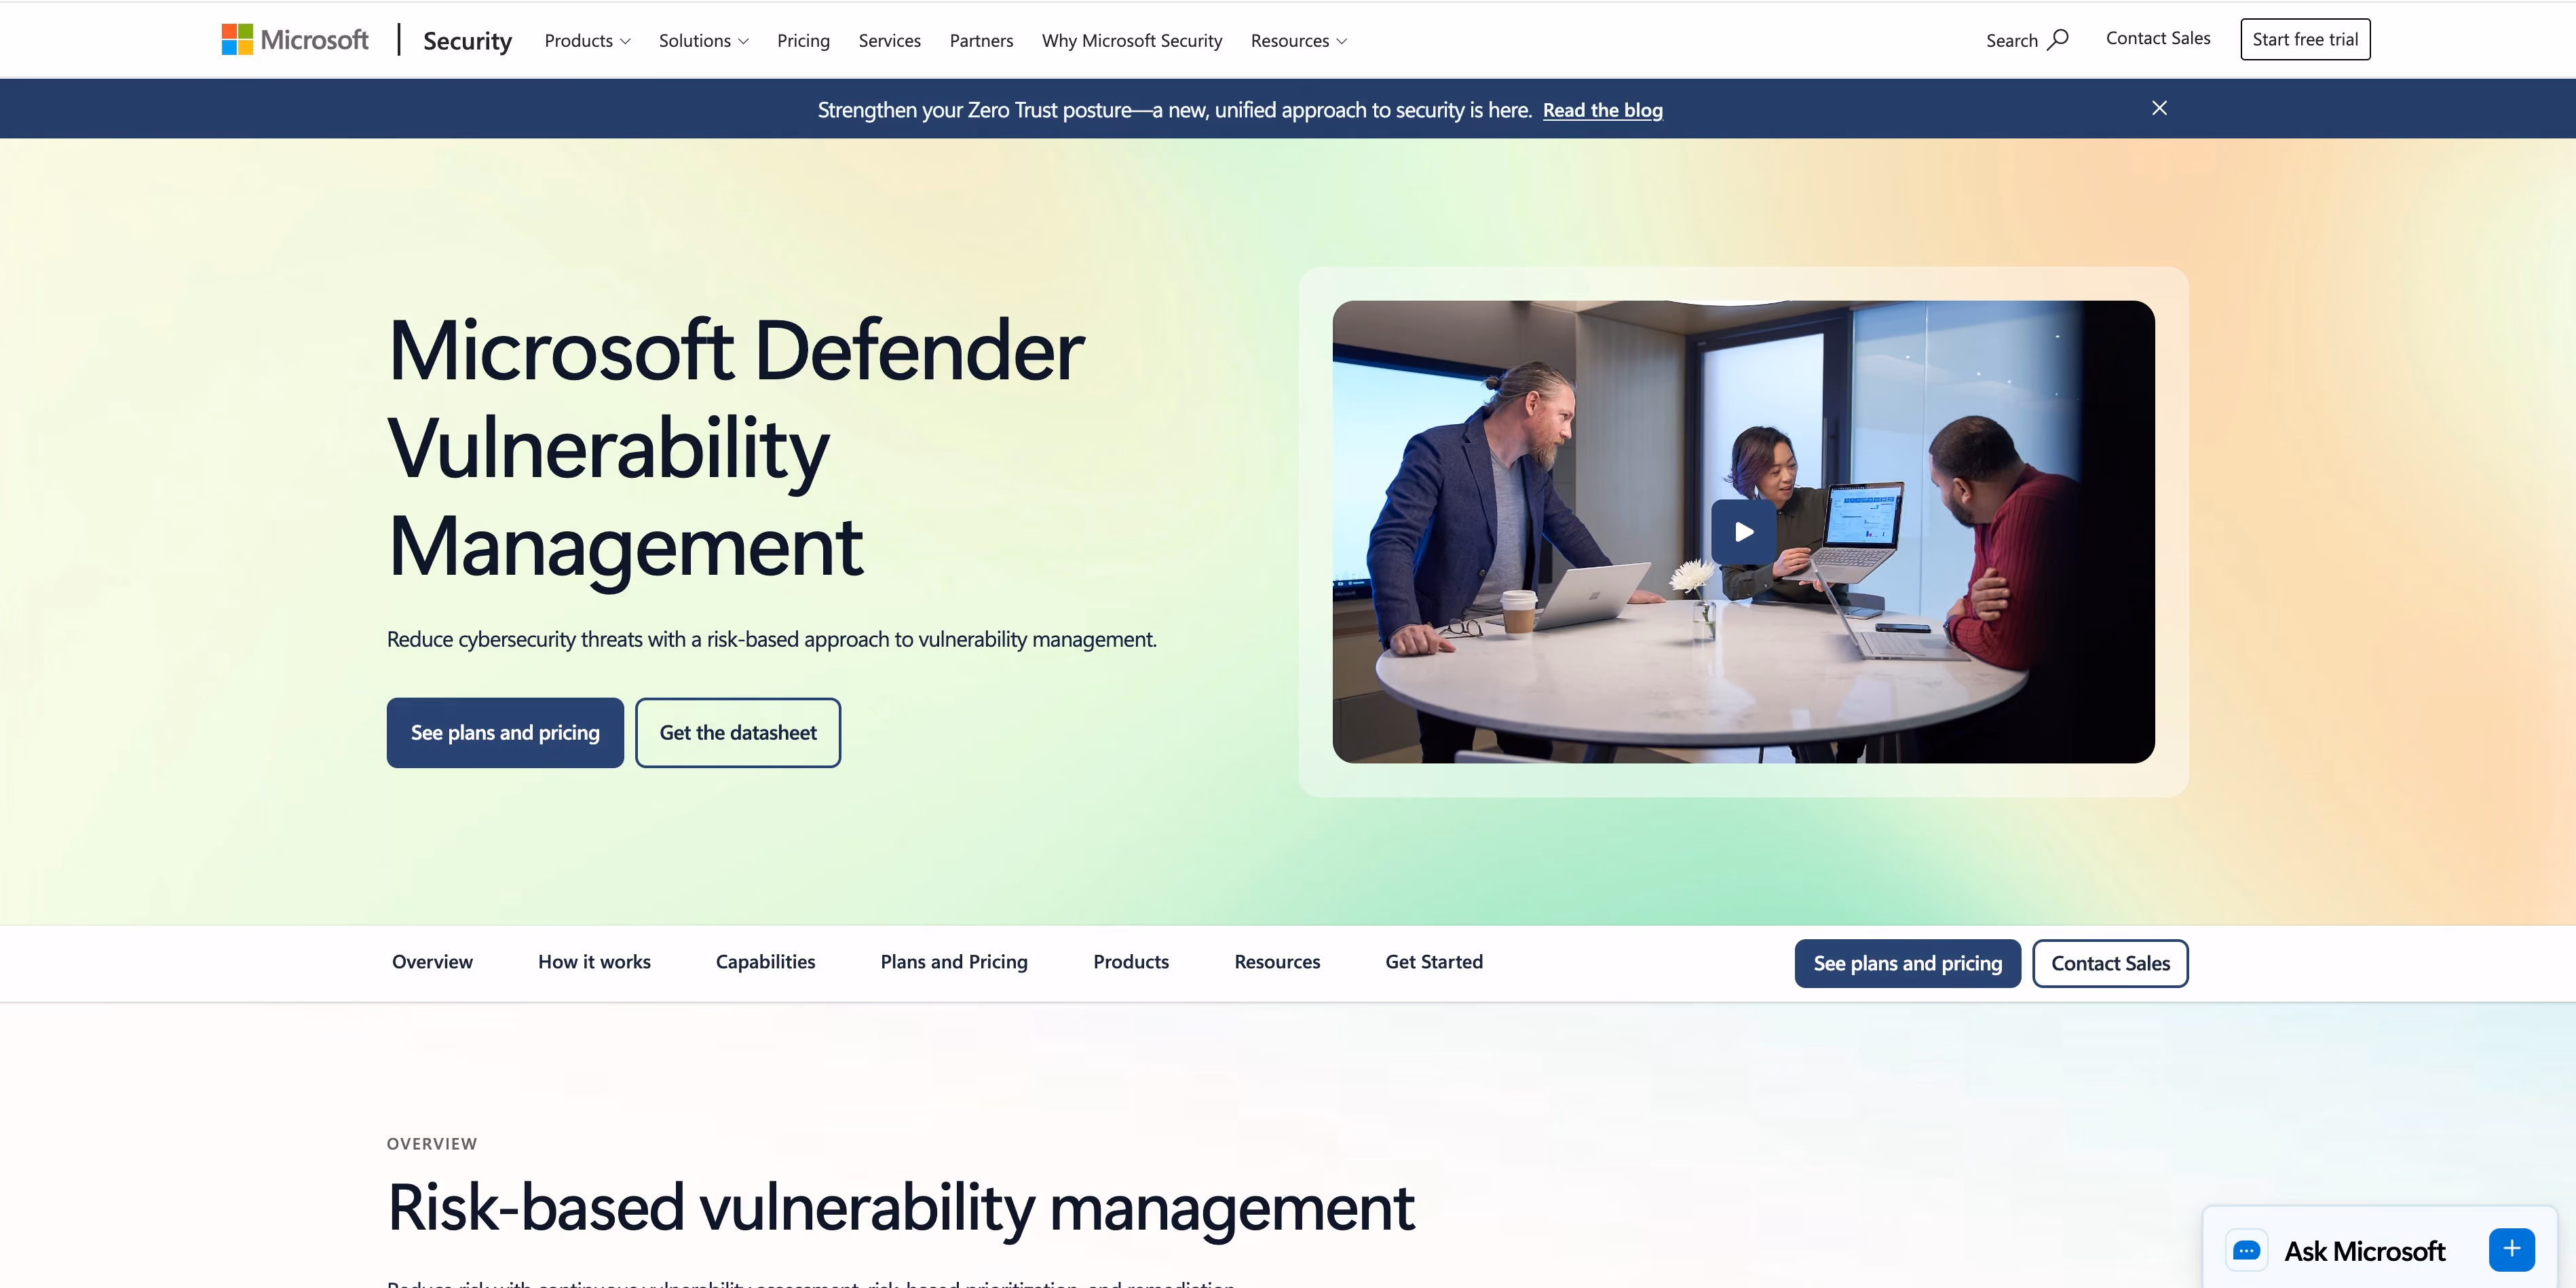Viewport: 2576px width, 1288px height.
Task: Click the Ask Microsoft label
Action: tap(2364, 1251)
